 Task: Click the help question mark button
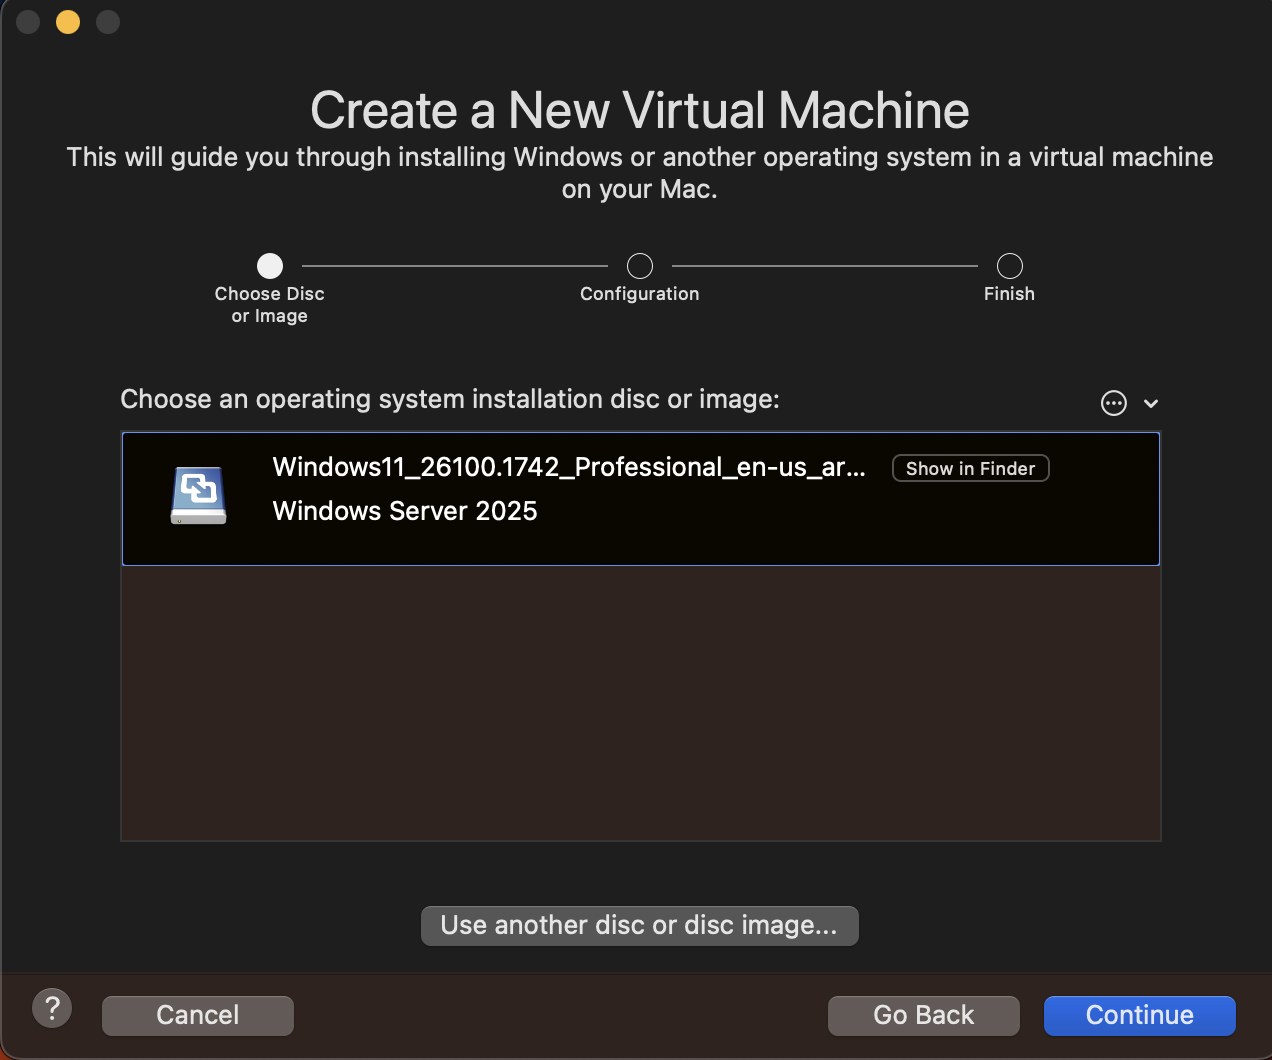point(52,1008)
